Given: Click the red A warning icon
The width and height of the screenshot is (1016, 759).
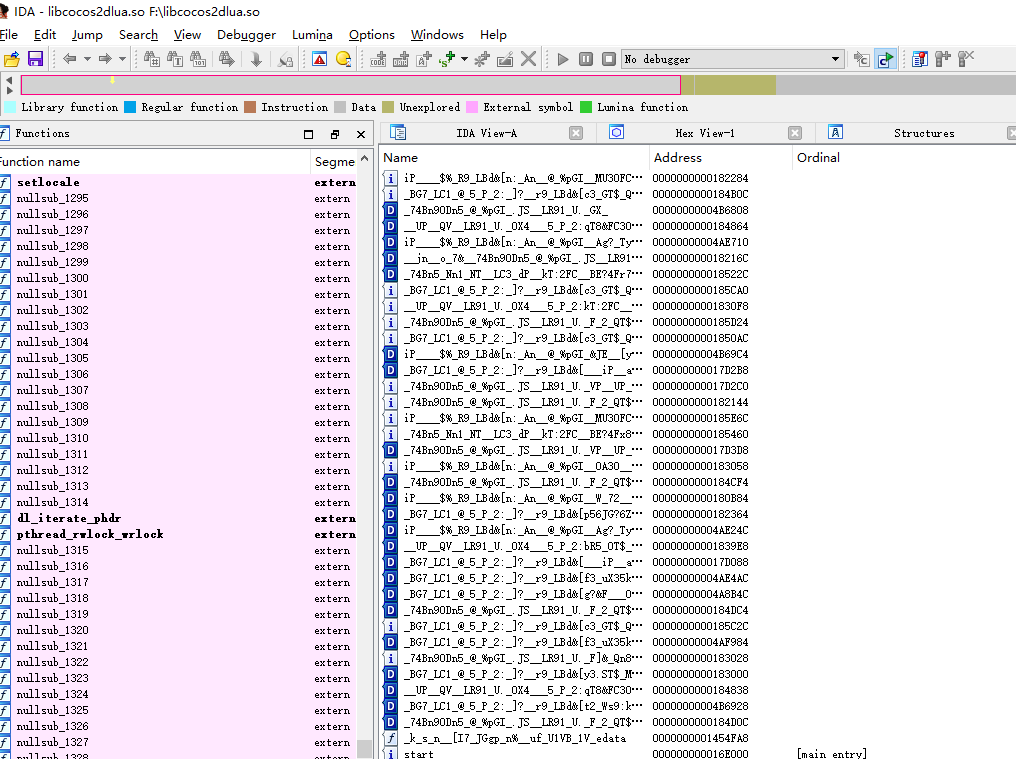Looking at the screenshot, I should point(319,60).
